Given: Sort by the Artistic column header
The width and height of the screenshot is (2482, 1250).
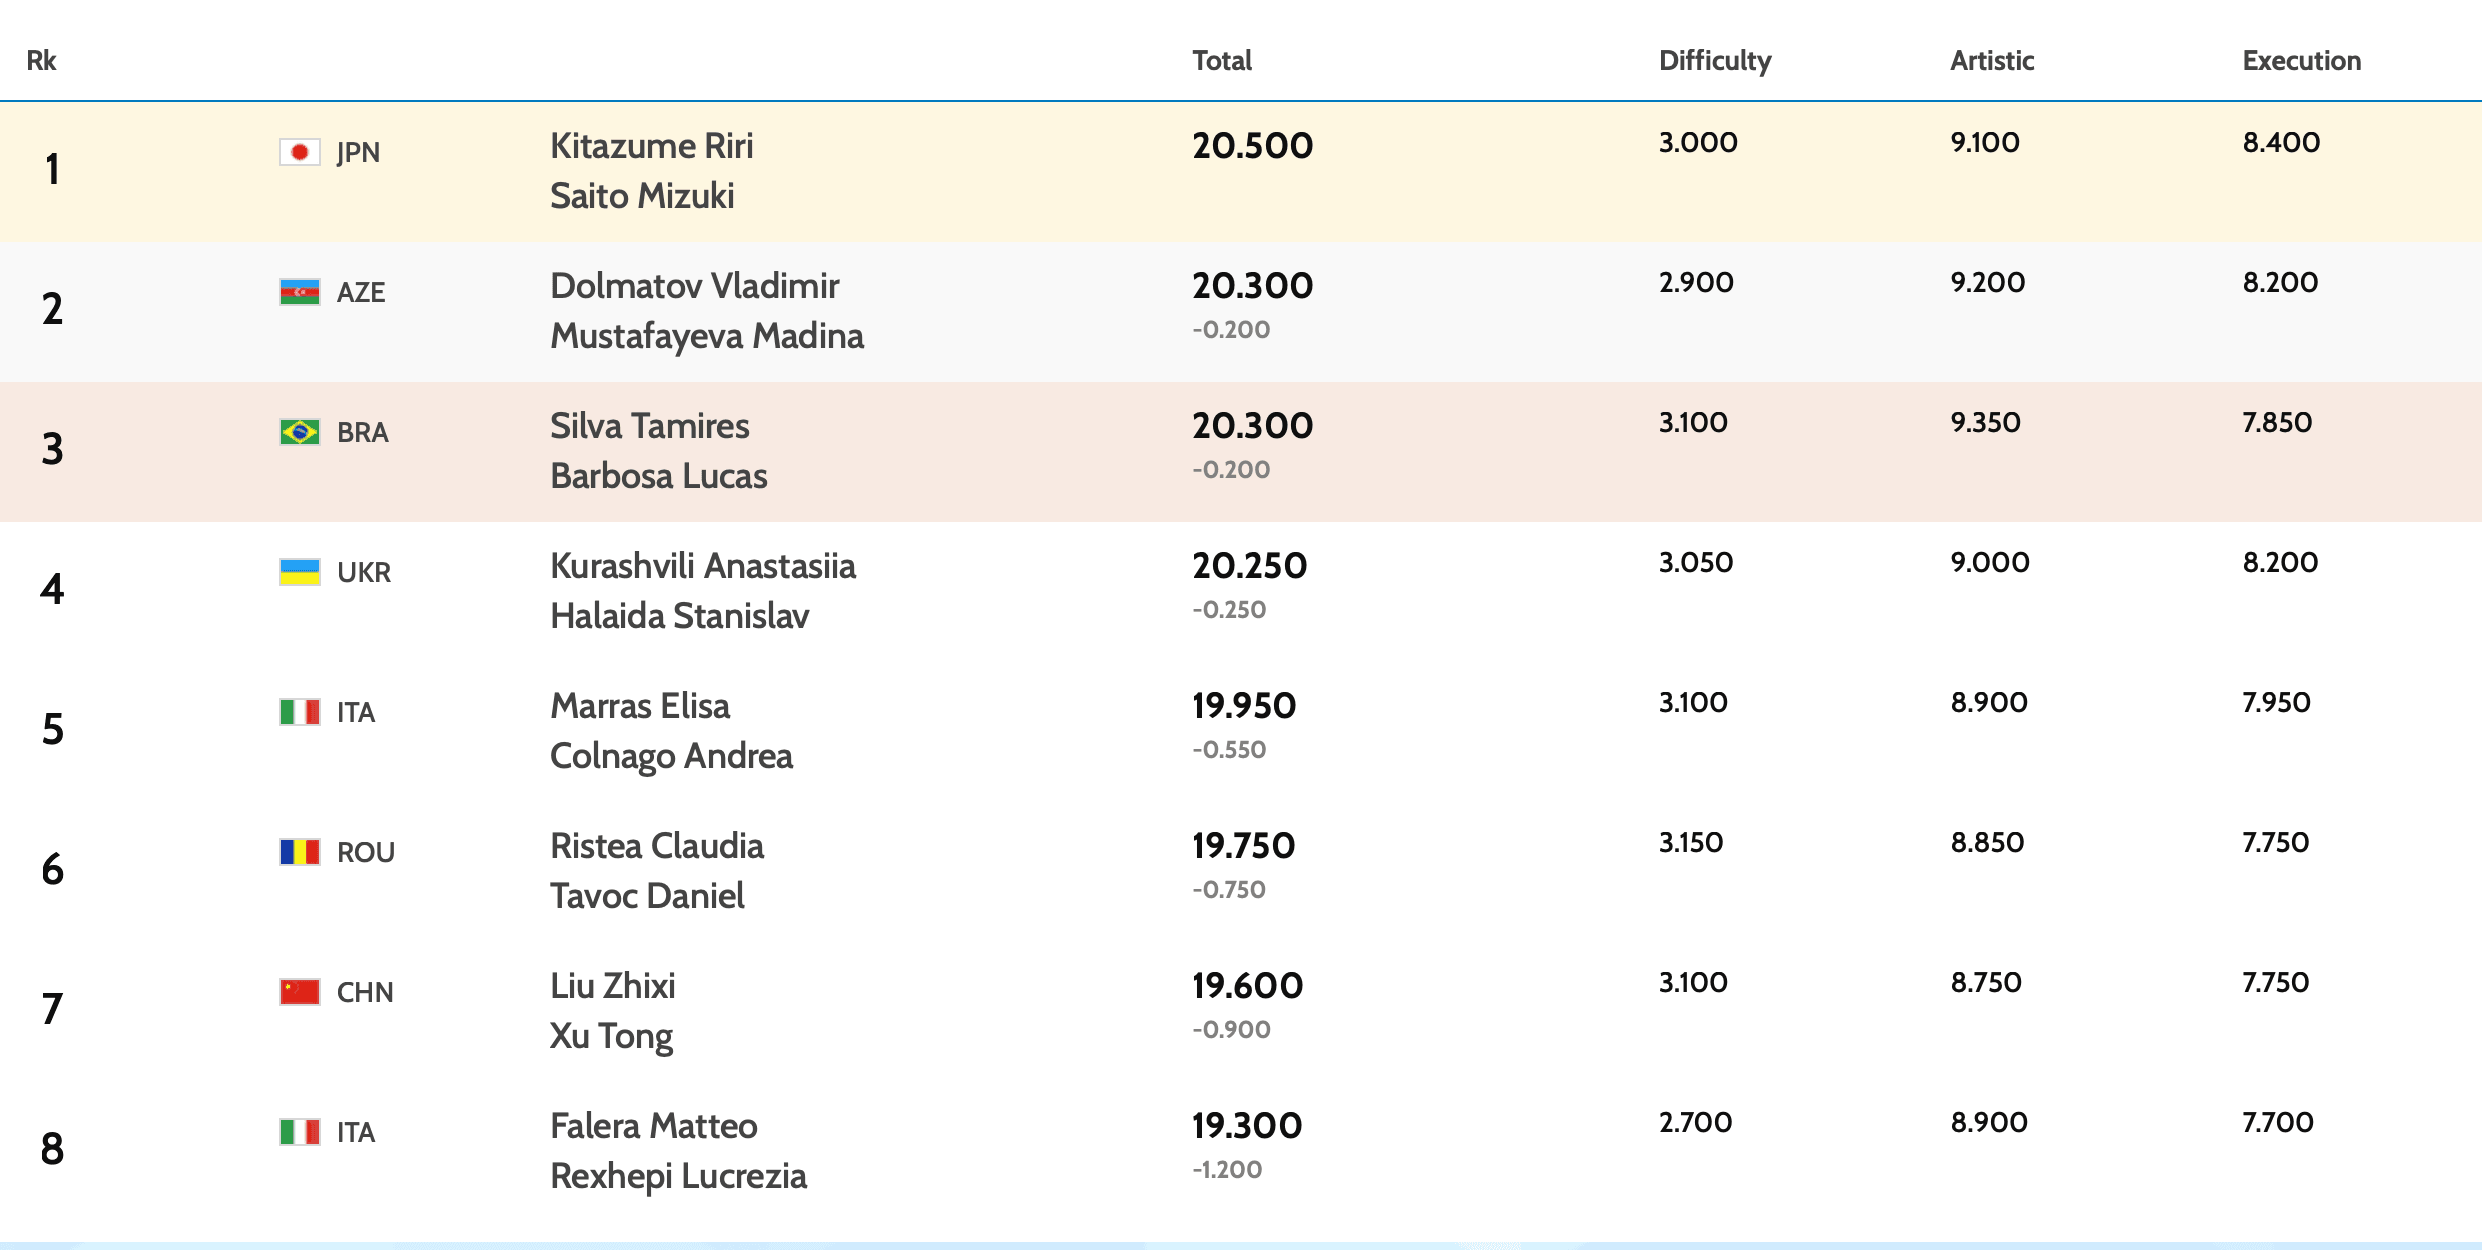Looking at the screenshot, I should click(x=1992, y=61).
